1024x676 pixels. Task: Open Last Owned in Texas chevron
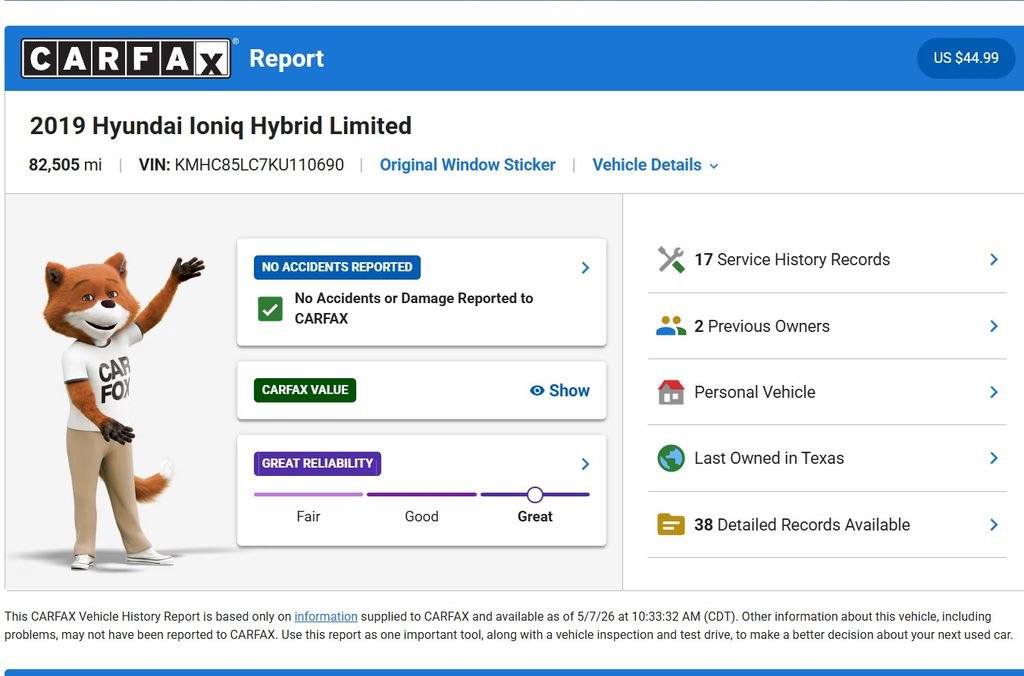[x=993, y=459]
